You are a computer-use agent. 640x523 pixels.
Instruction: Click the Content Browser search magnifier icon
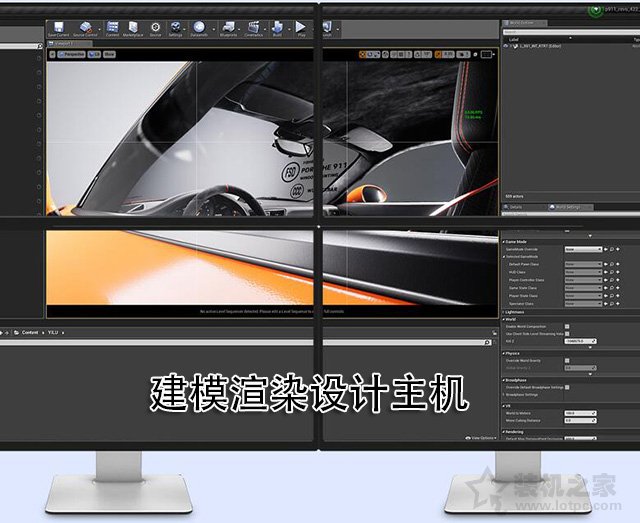487,342
